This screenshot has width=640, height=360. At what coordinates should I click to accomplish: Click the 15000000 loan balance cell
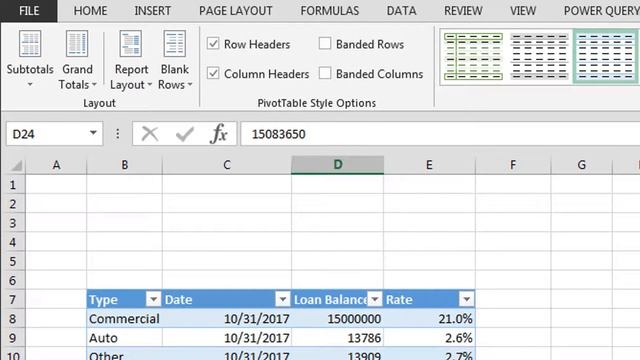tap(338, 318)
